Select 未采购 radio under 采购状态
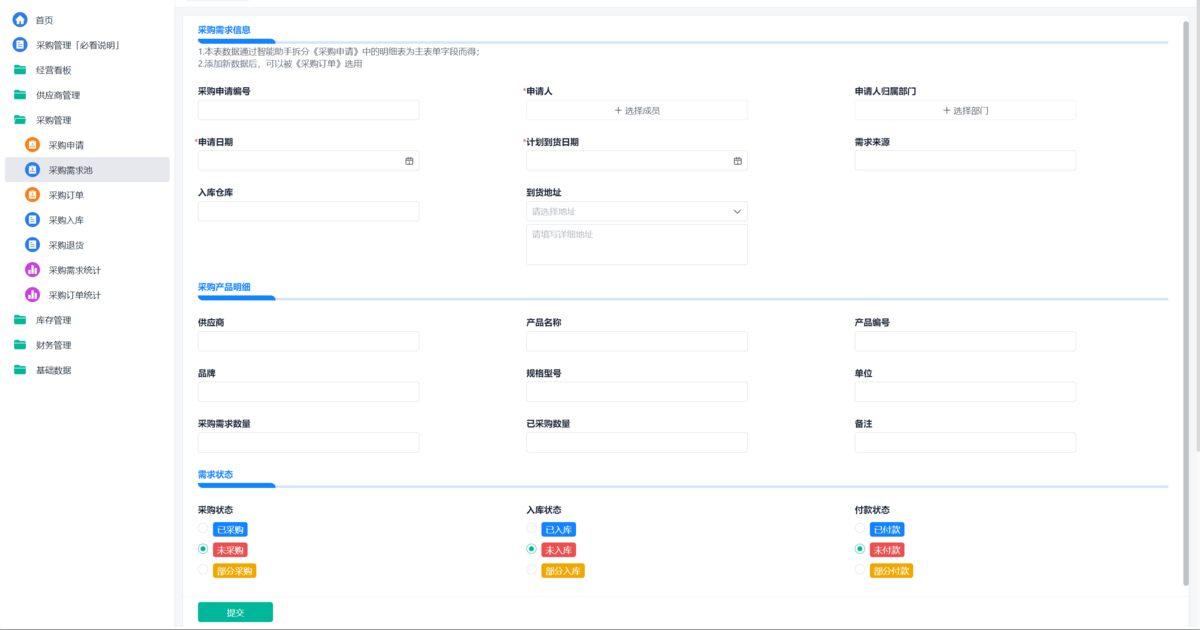 (x=203, y=549)
